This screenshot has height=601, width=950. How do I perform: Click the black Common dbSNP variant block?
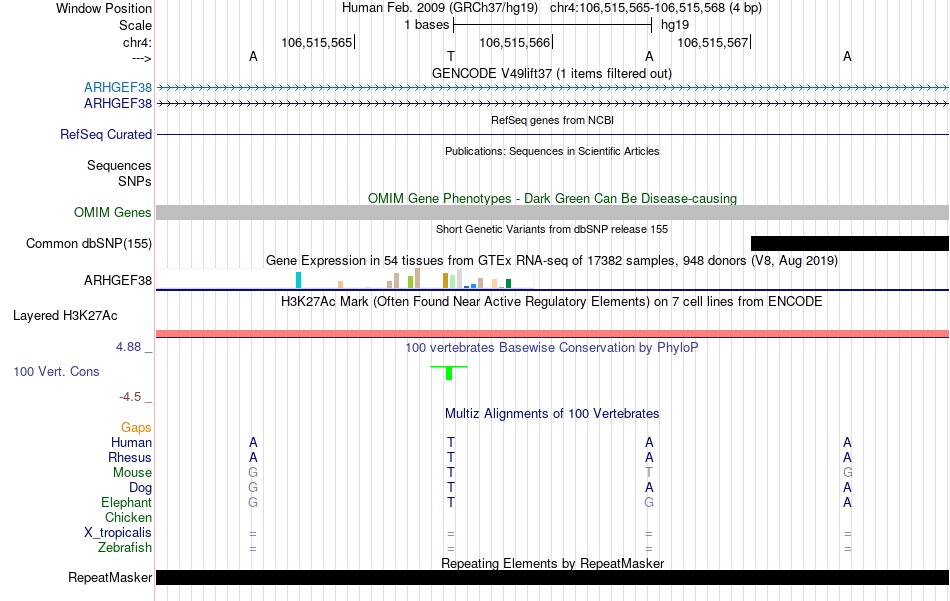pyautogui.click(x=849, y=244)
